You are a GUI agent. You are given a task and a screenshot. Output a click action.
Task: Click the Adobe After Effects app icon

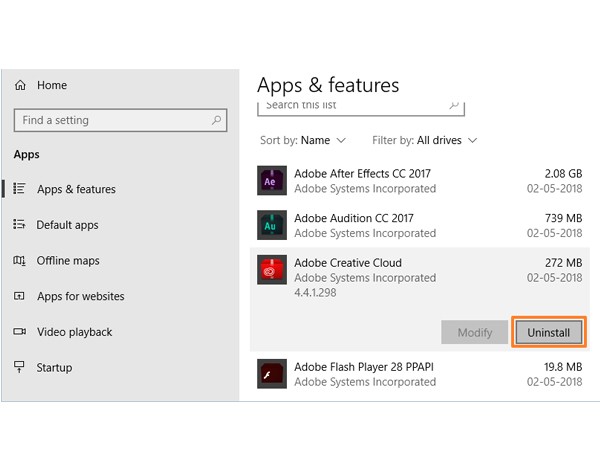[x=272, y=181]
